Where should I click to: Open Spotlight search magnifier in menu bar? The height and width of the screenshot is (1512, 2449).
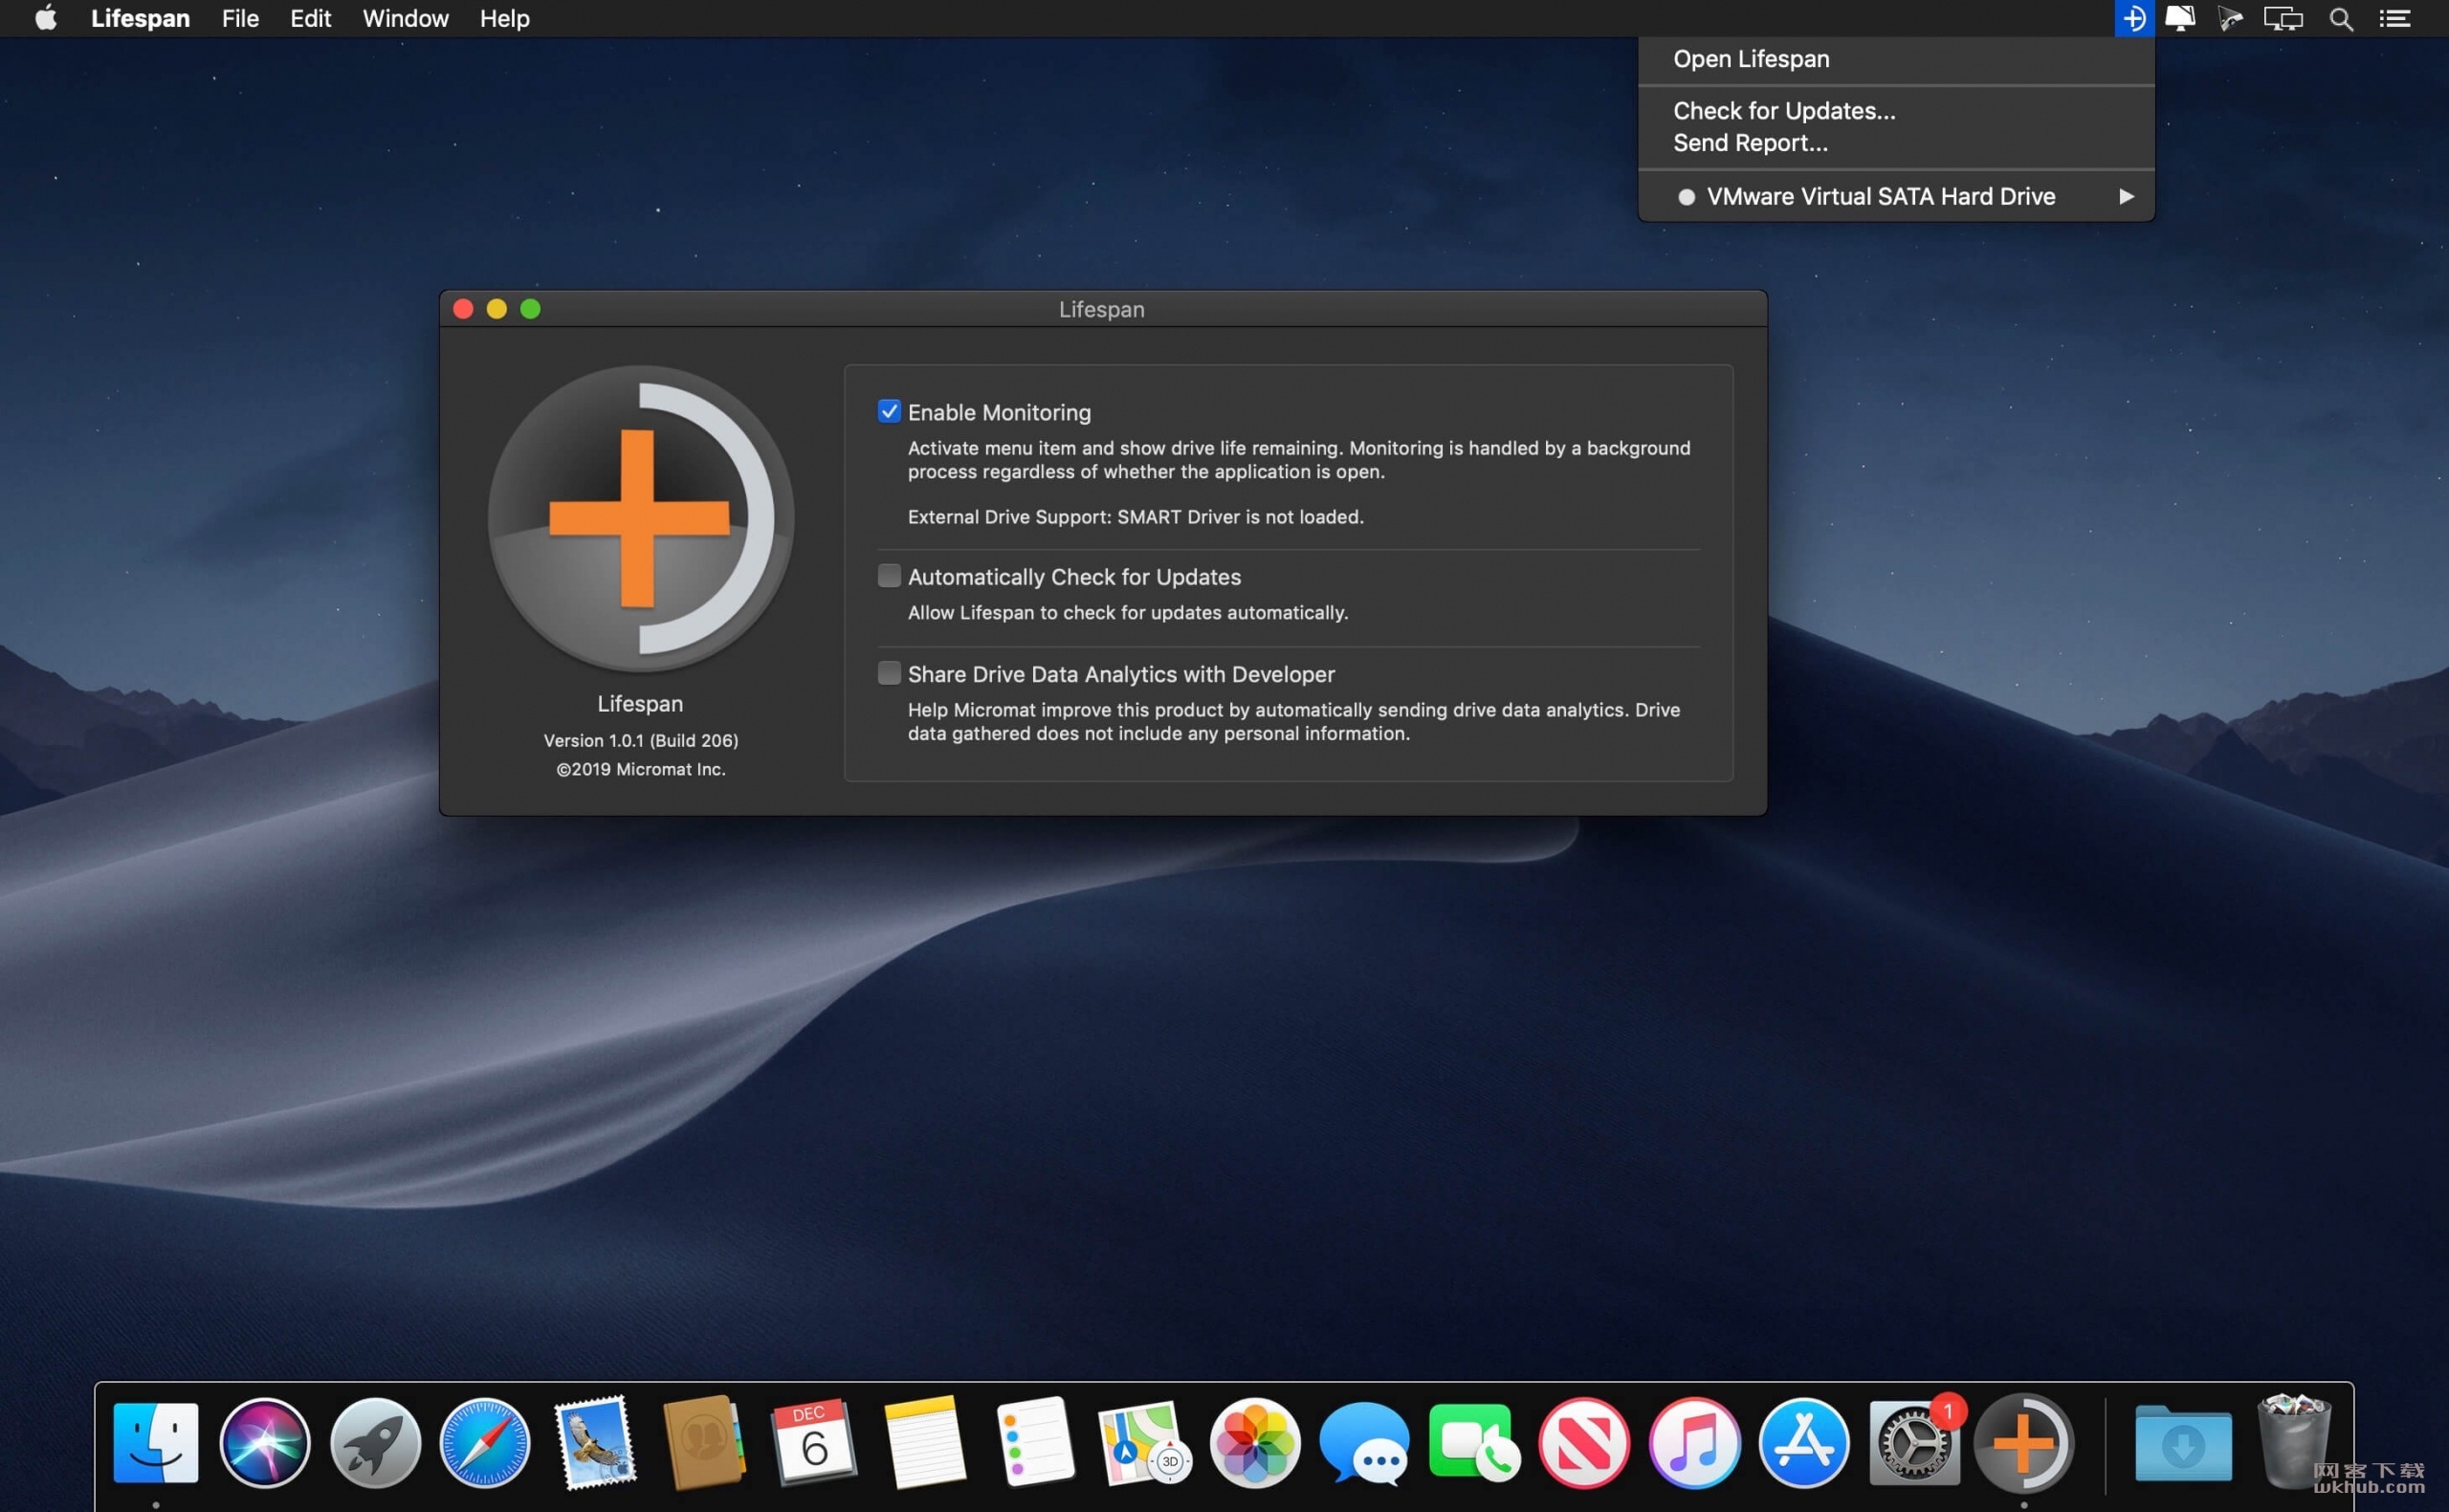click(x=2340, y=18)
